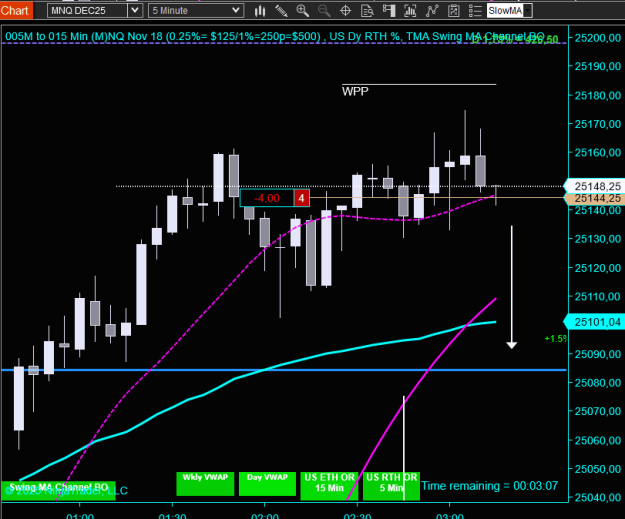Click the MNQ DEC25 instrument field
The height and width of the screenshot is (519, 625).
88,10
